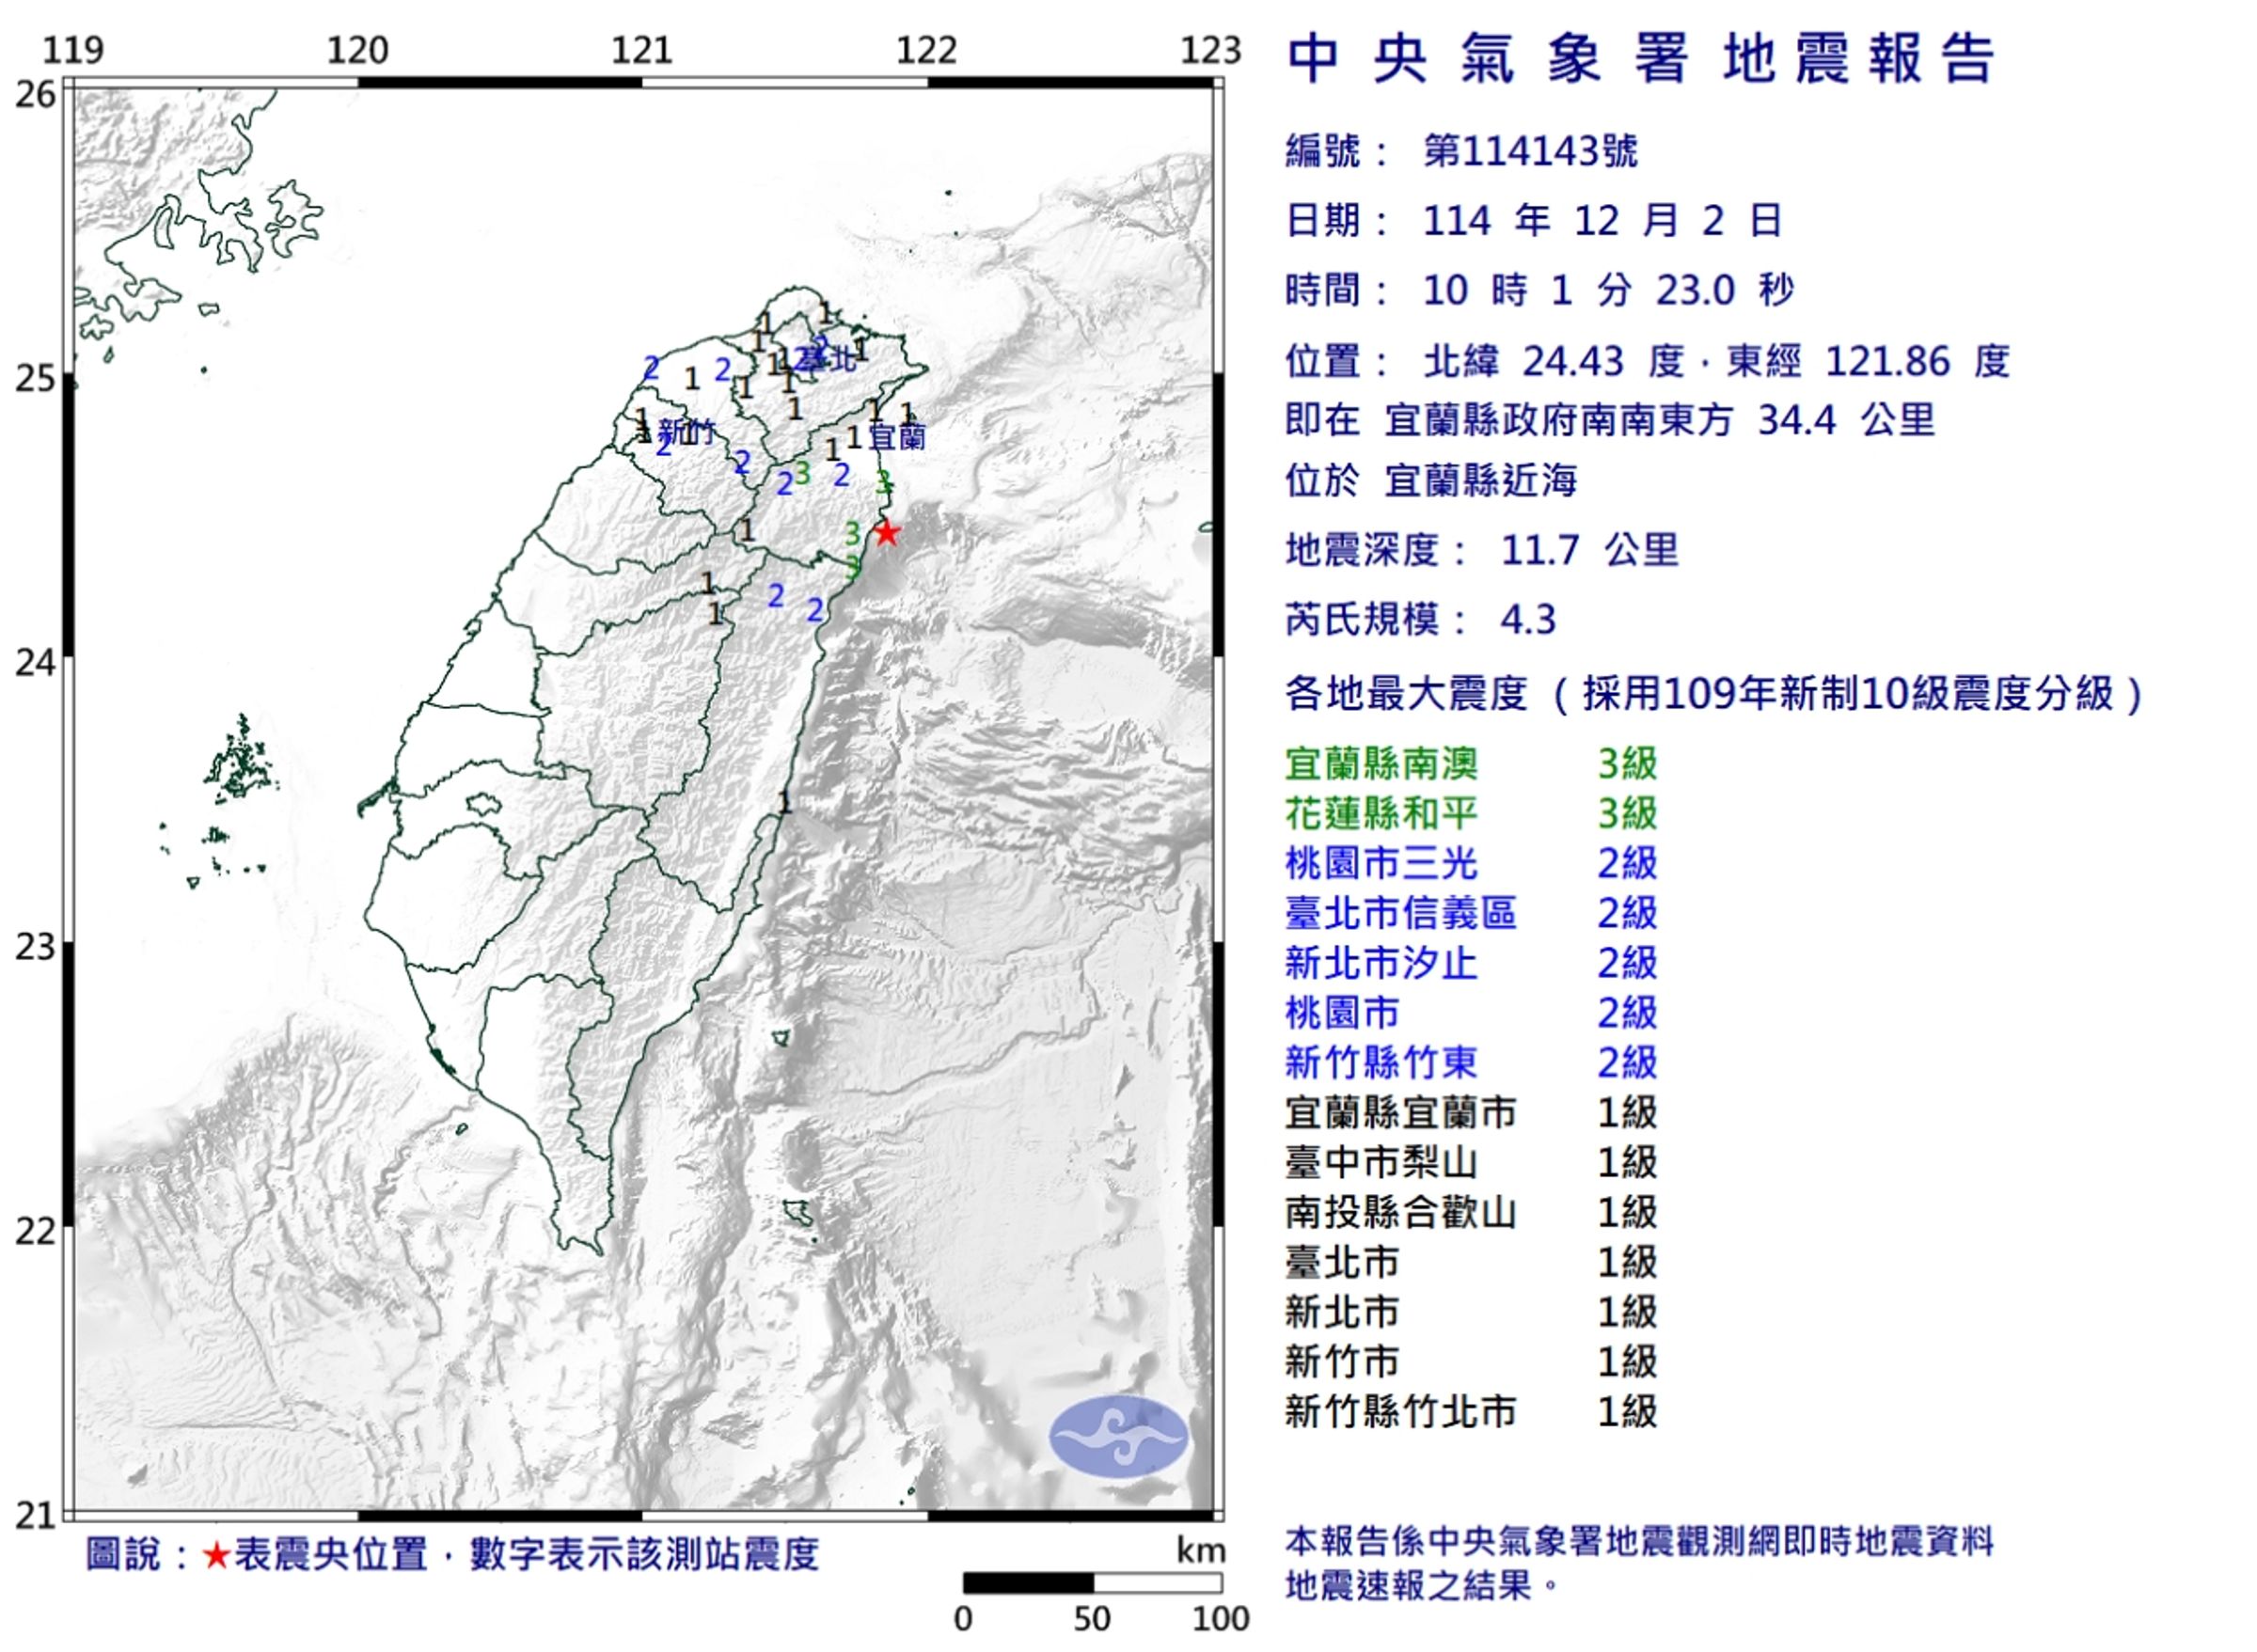Select the report title 中央氣象署地震報告
This screenshot has height=1652, width=2257.
(x=1642, y=59)
